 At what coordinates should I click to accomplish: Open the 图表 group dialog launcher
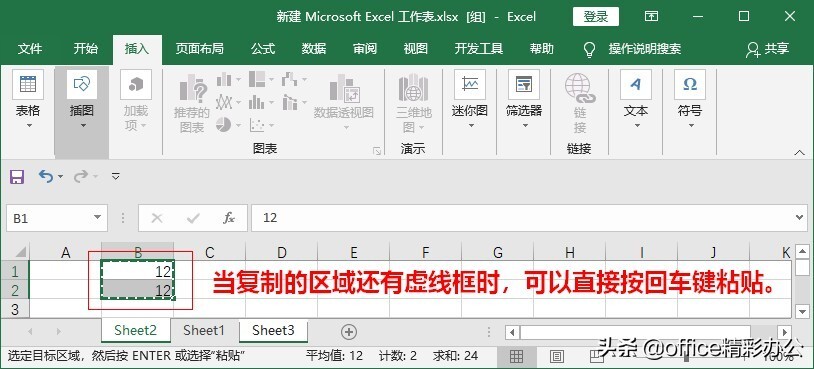click(377, 151)
